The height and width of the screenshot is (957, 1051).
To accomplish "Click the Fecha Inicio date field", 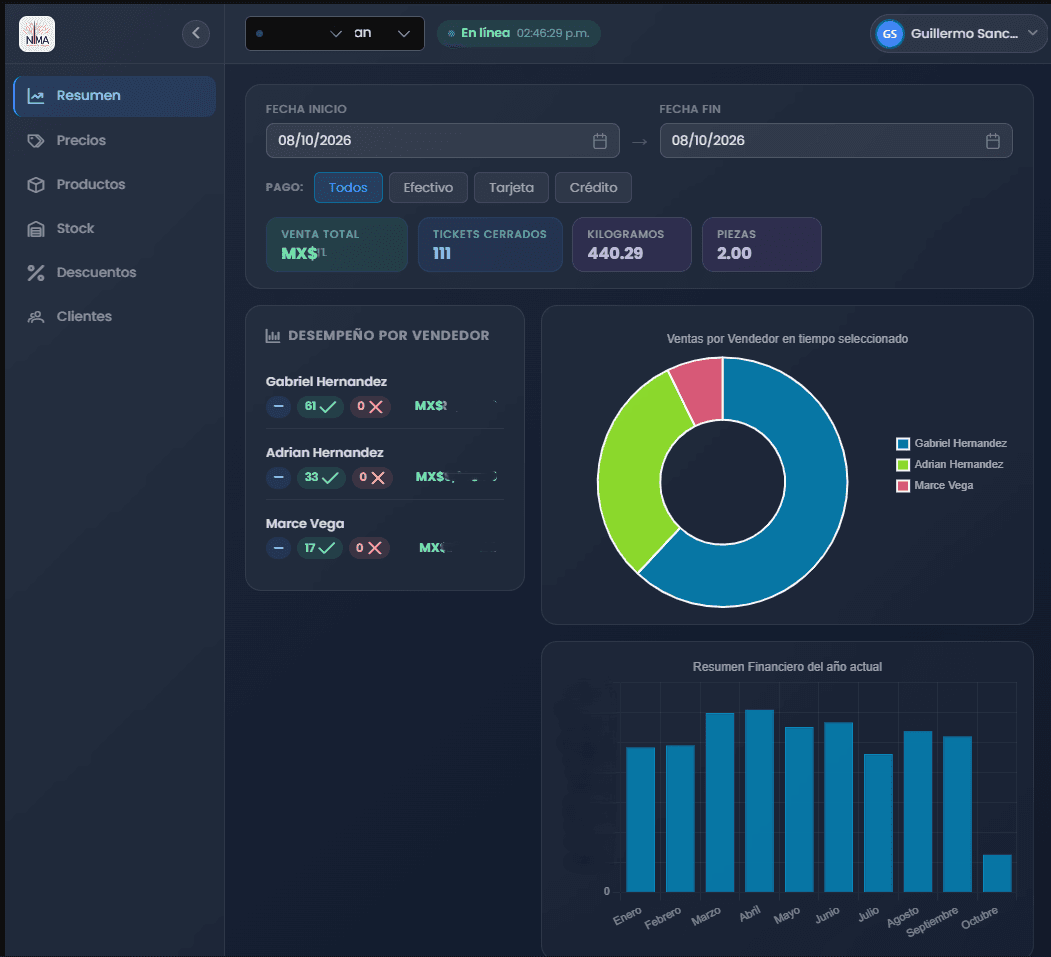I will tap(442, 141).
